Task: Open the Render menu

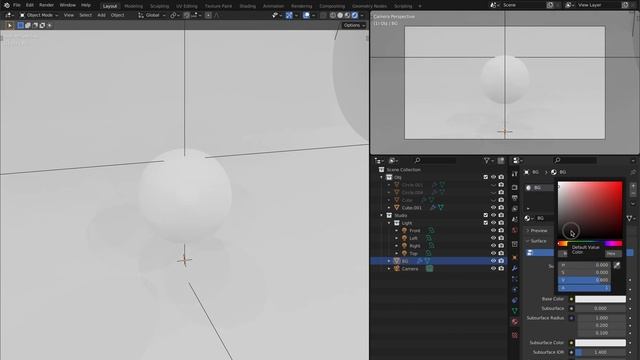Action: pos(46,5)
